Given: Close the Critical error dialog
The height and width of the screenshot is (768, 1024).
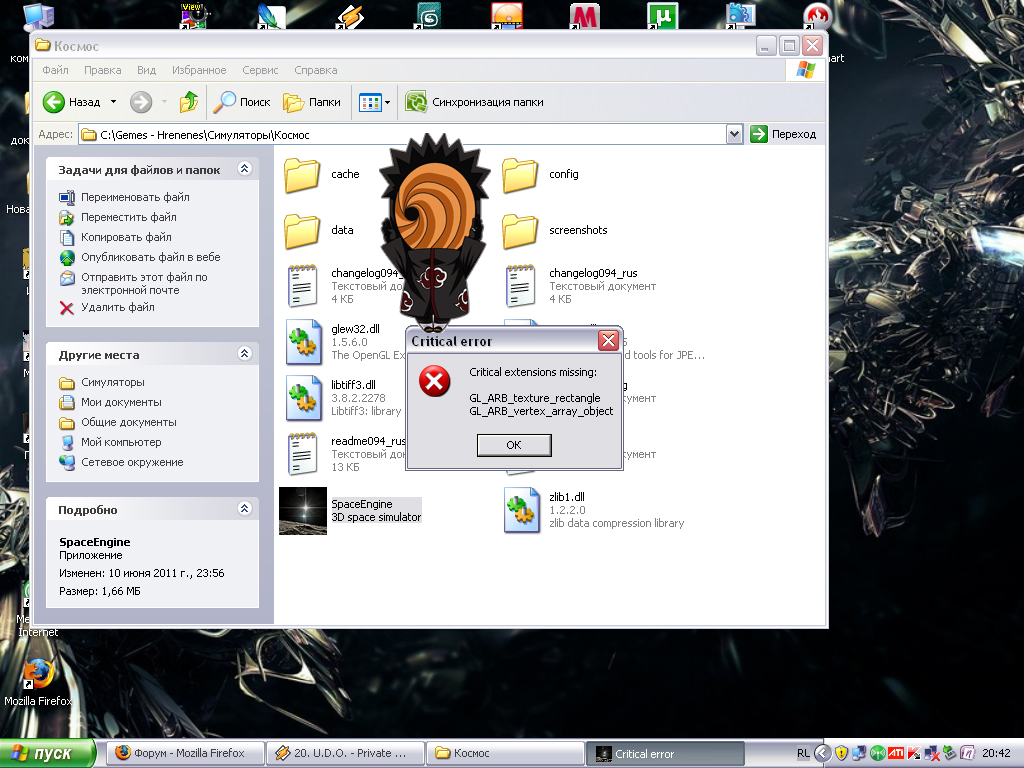Looking at the screenshot, I should (608, 340).
